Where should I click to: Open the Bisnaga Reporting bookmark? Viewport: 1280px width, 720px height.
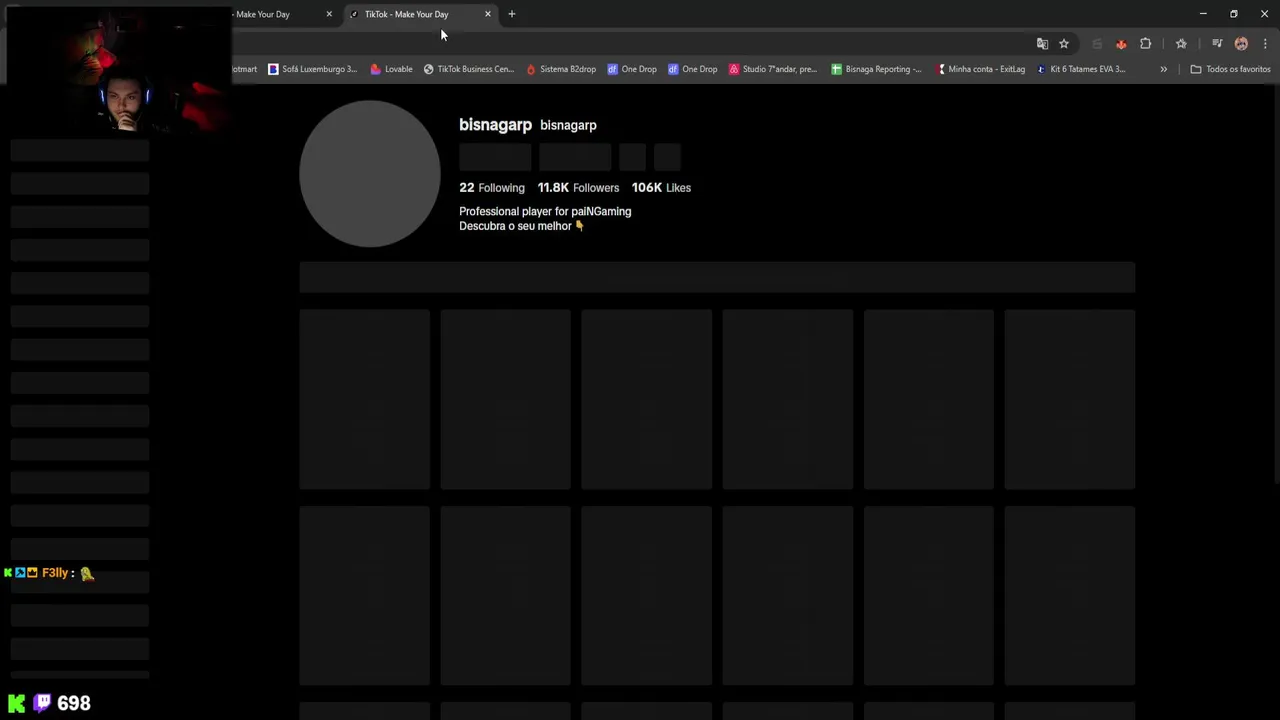click(x=876, y=69)
